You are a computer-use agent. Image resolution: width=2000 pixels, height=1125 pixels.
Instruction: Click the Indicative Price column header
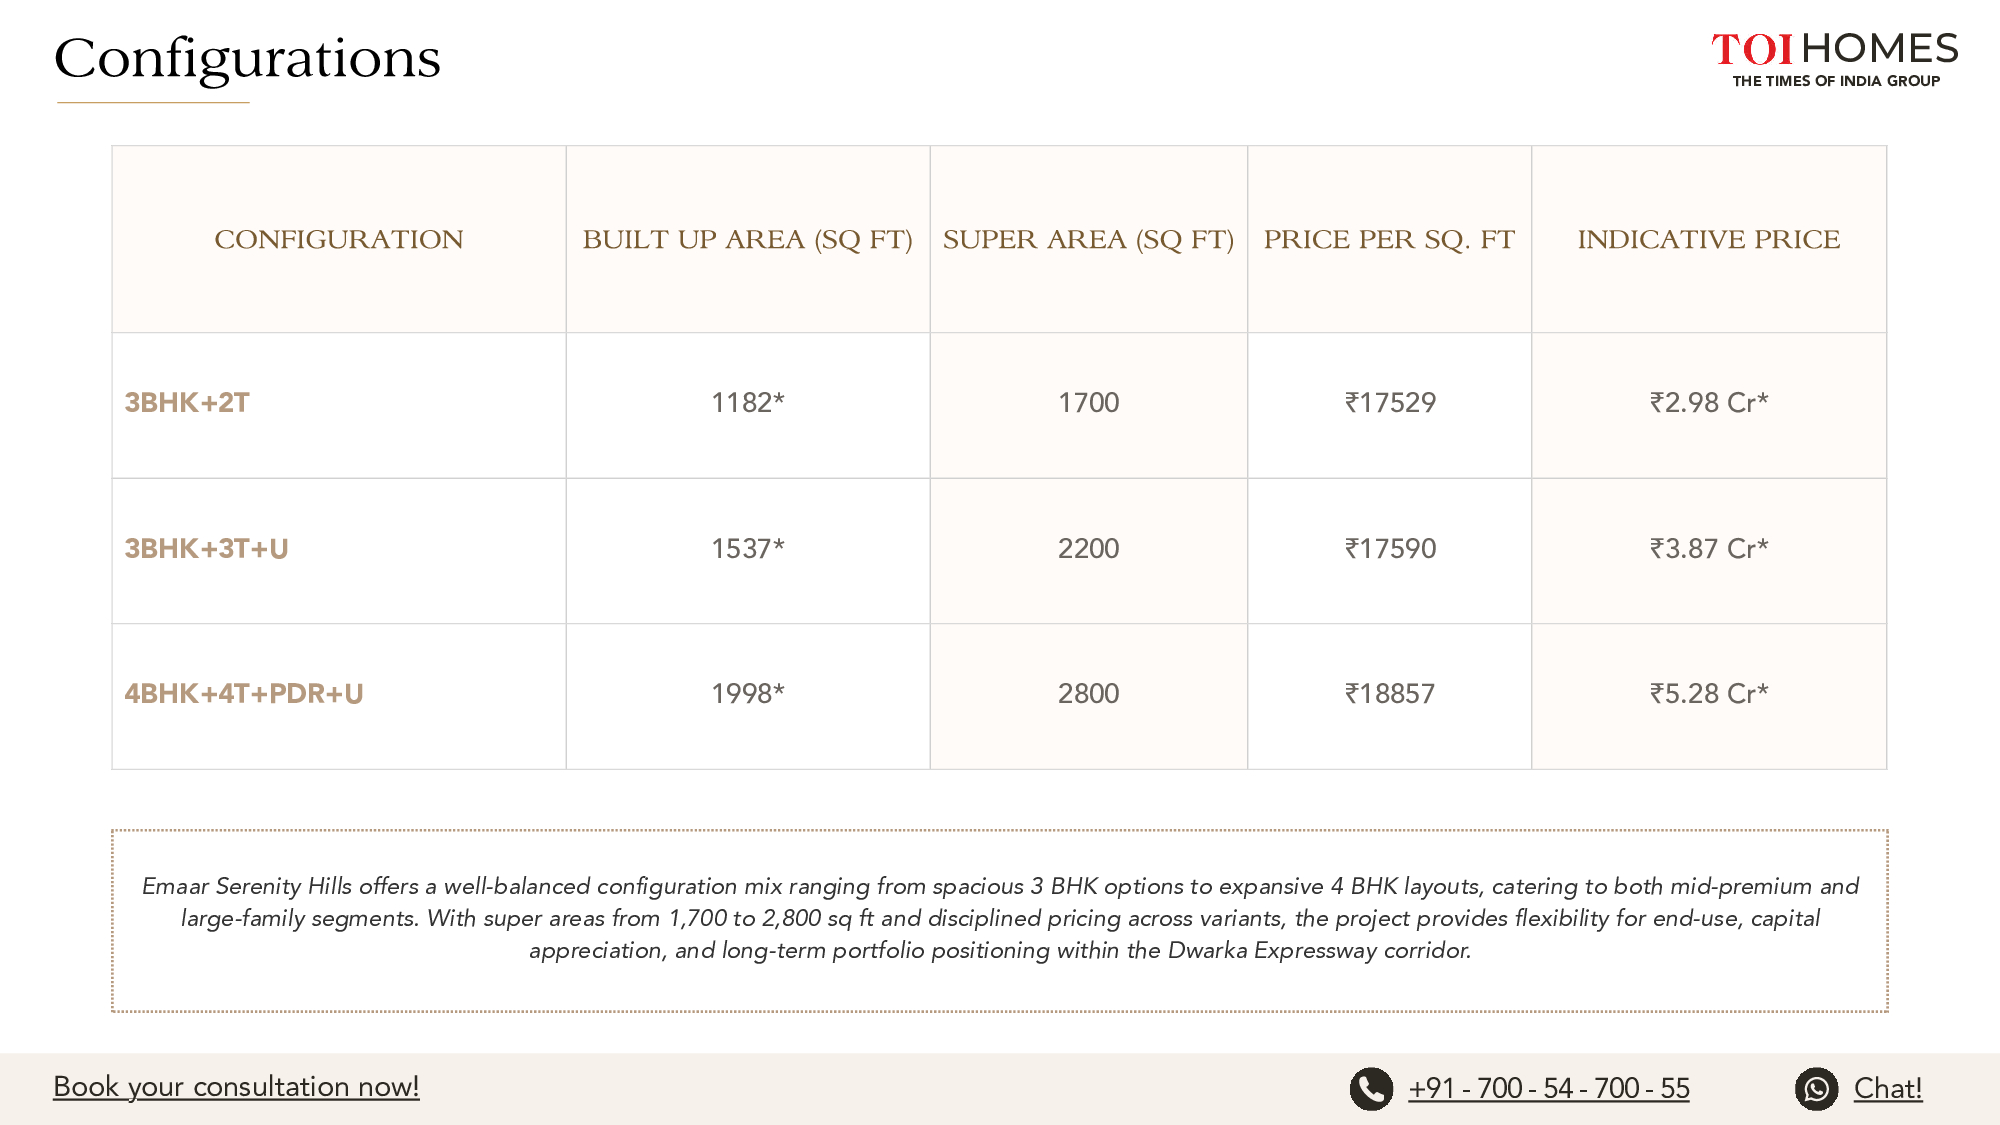[1708, 240]
